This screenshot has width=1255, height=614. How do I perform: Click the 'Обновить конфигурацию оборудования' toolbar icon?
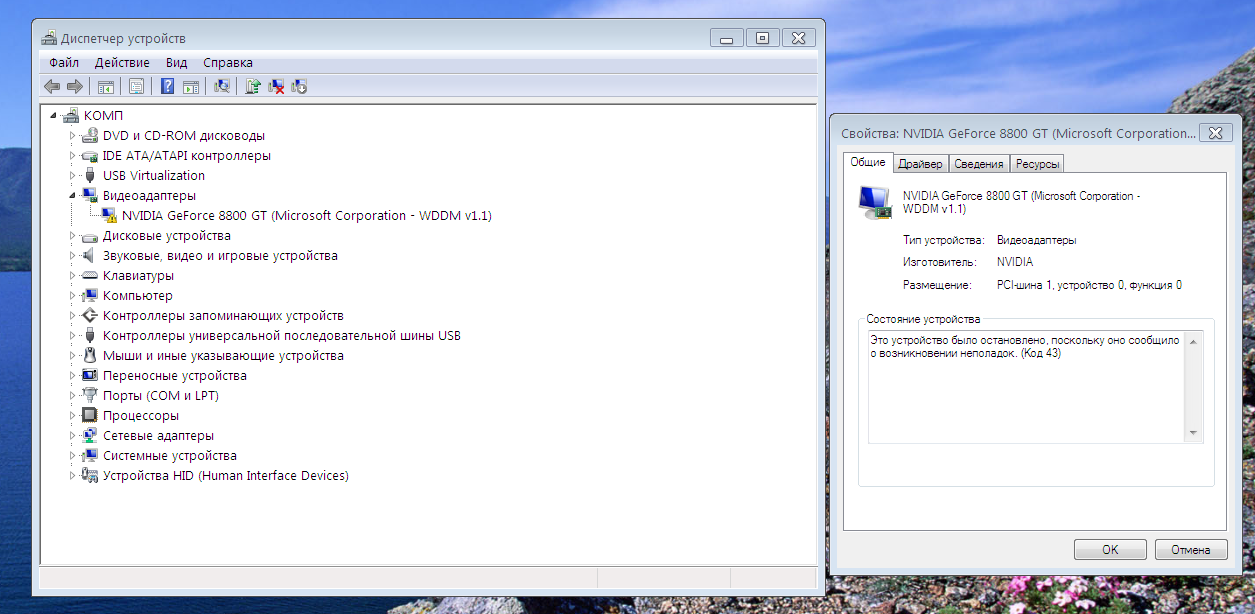[x=222, y=86]
